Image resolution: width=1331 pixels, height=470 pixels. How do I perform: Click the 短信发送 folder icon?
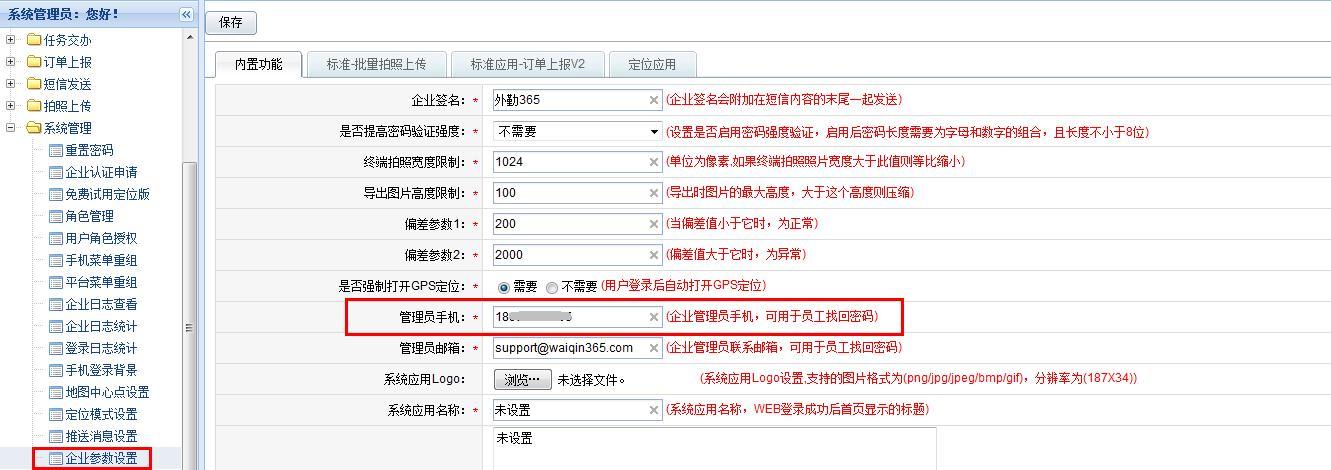tap(34, 84)
